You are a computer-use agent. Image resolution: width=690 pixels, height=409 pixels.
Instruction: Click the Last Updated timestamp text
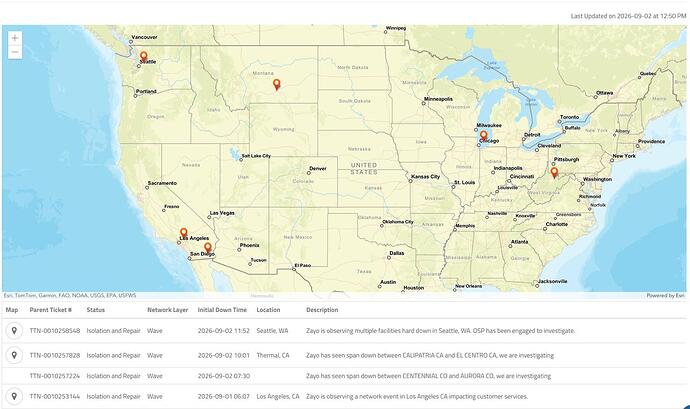click(x=628, y=16)
